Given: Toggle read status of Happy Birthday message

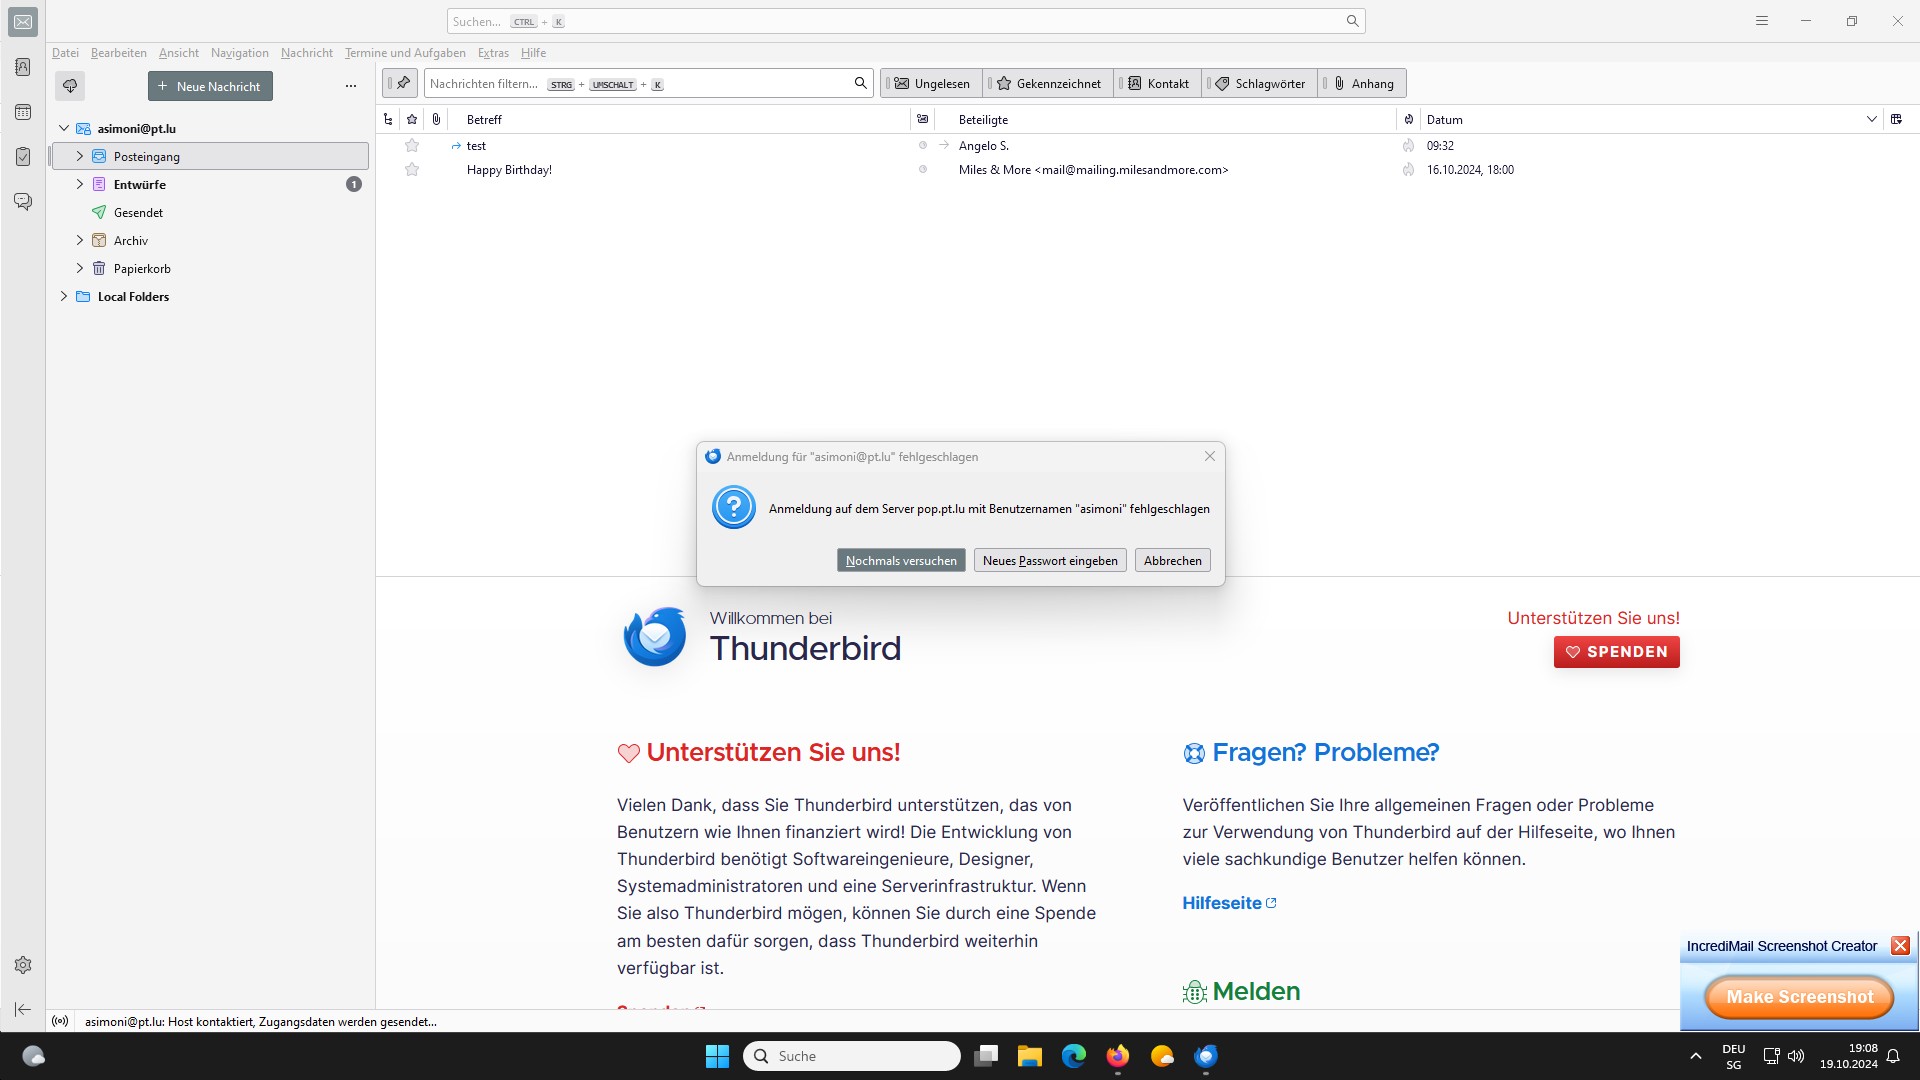Looking at the screenshot, I should (x=923, y=170).
